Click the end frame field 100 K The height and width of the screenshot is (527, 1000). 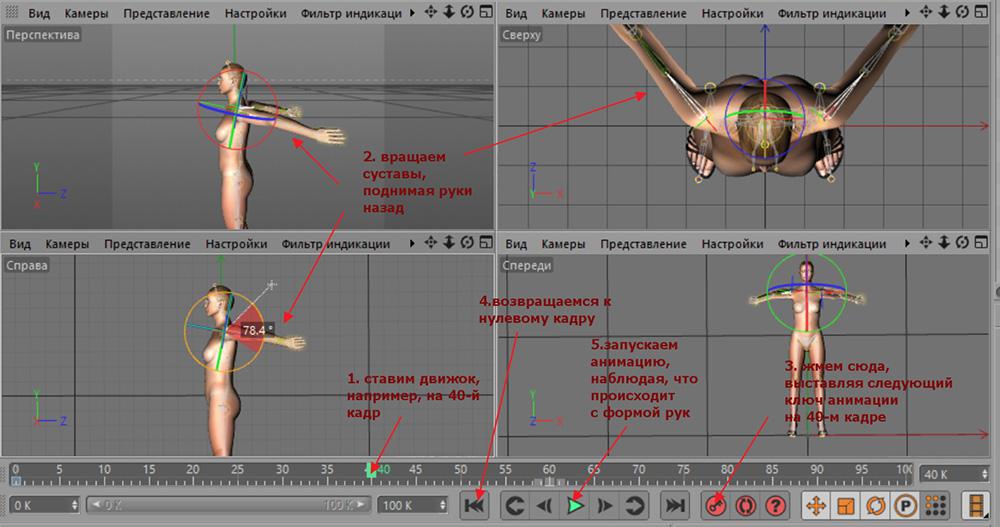408,505
